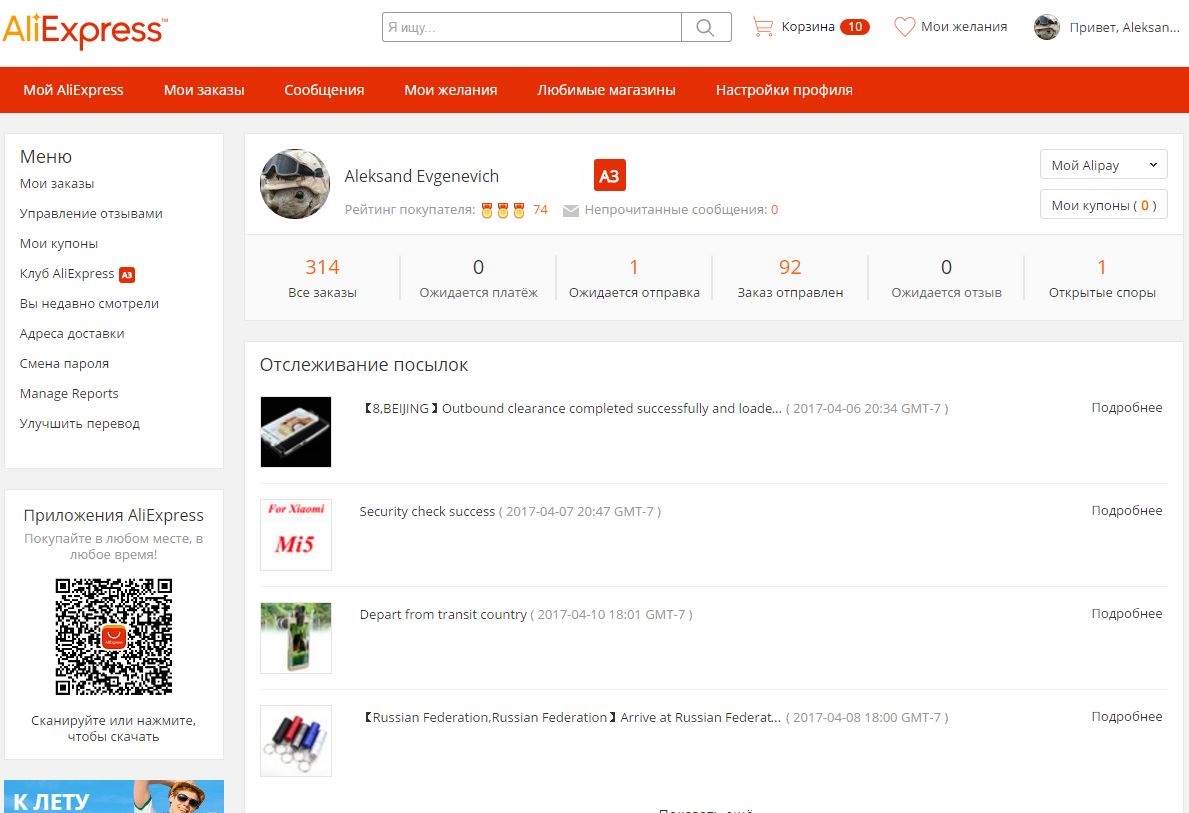Click Мои желания label in the header
This screenshot has height=813, width=1189.
[964, 27]
